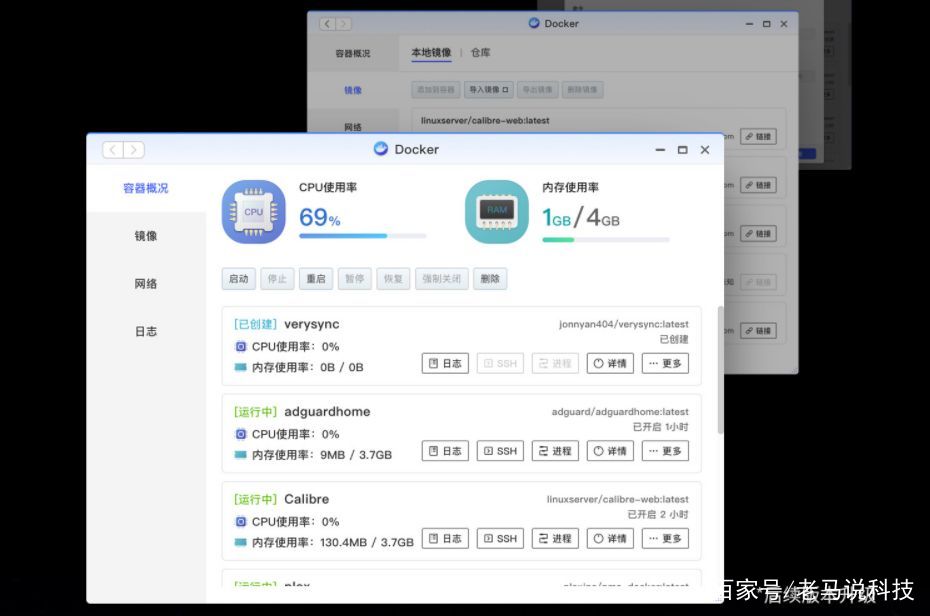The image size is (930, 616).
Task: Click the small memory icon in the adguardhome row
Action: pos(240,455)
